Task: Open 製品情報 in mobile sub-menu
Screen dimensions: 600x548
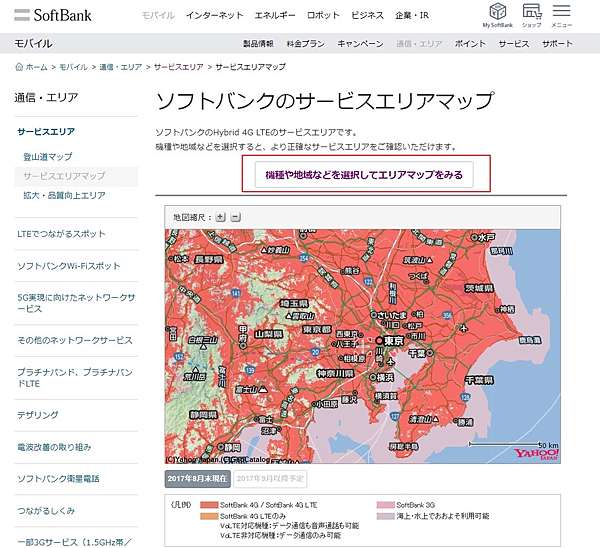Action: (258, 44)
